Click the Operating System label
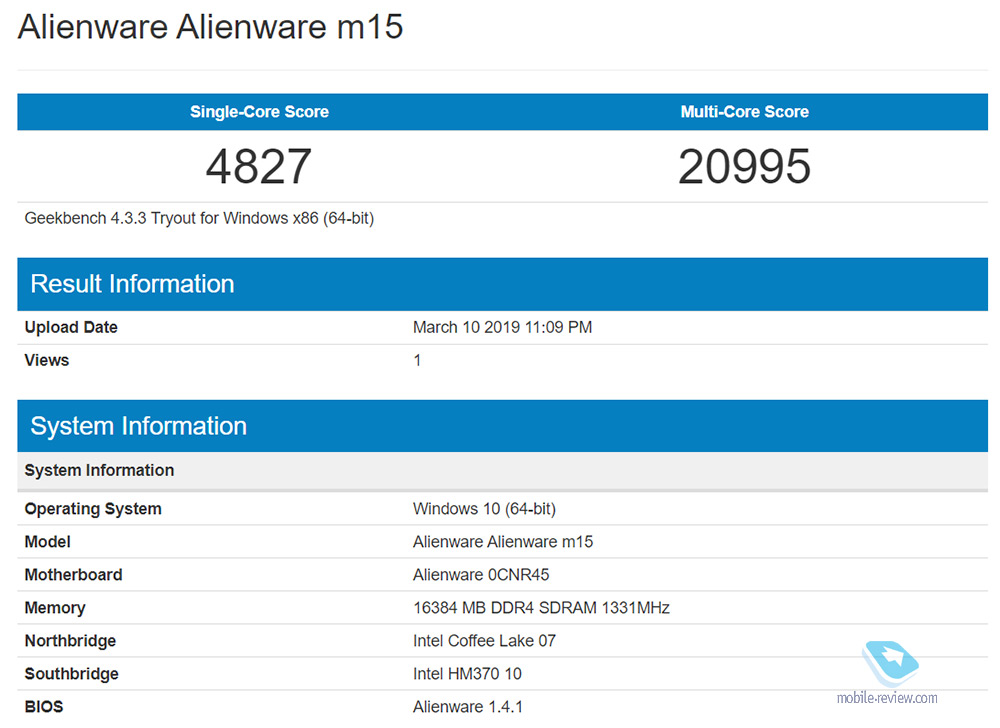 pyautogui.click(x=93, y=509)
